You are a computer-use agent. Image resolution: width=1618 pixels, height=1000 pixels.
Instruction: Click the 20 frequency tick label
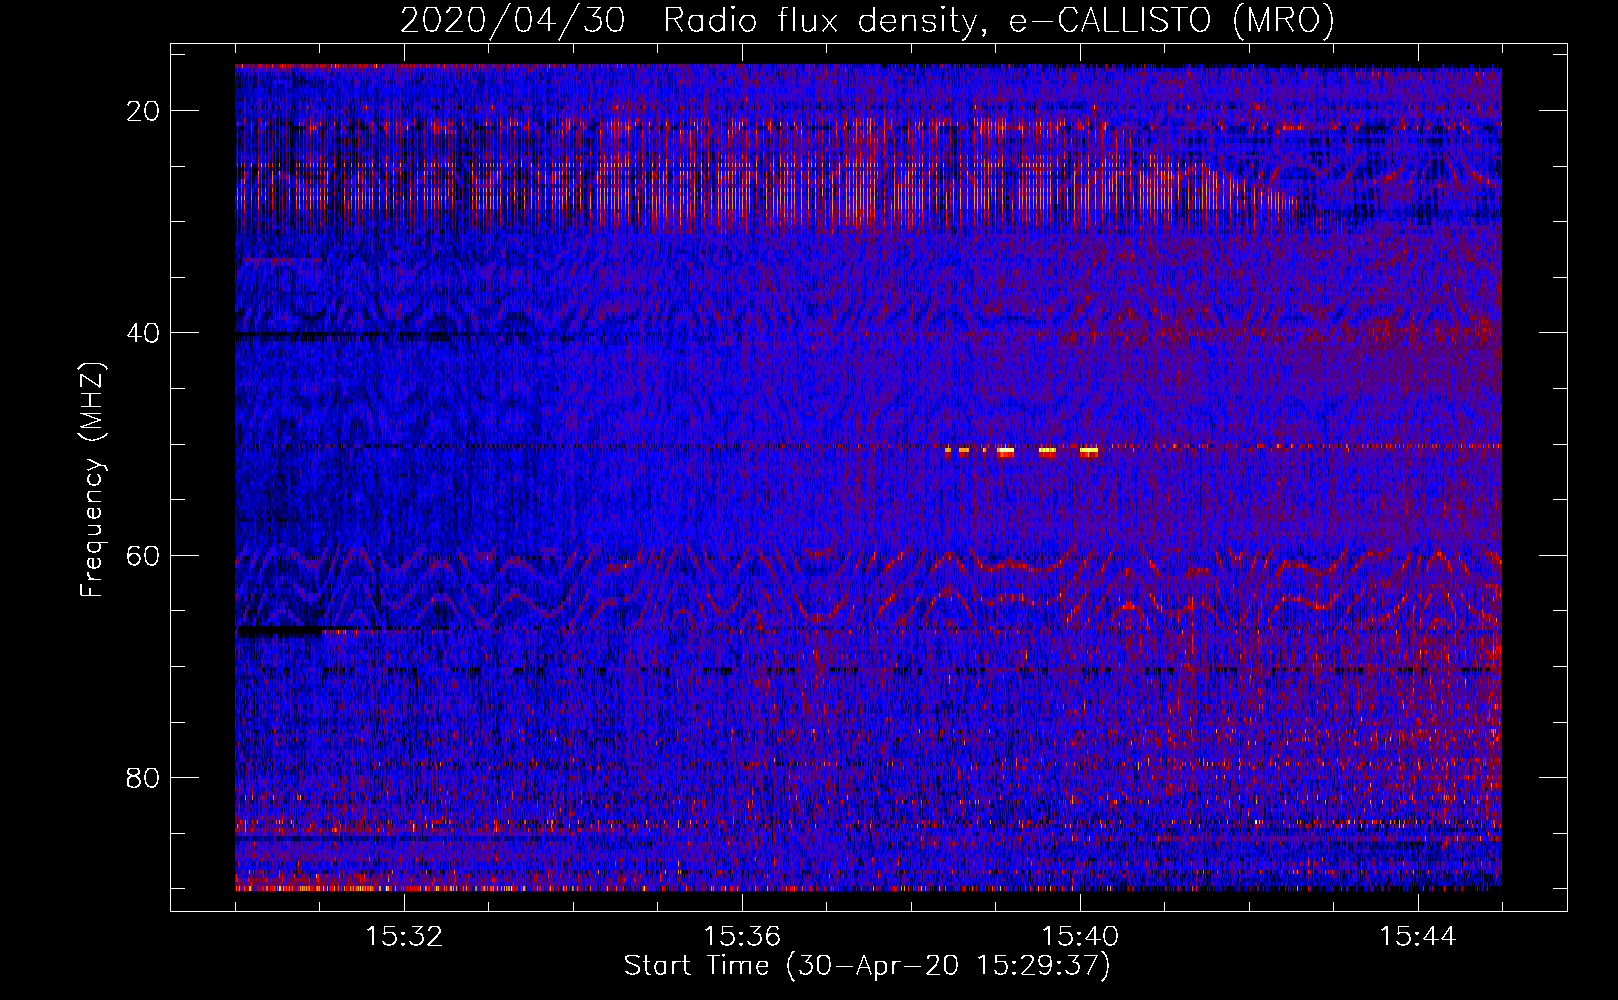point(143,111)
